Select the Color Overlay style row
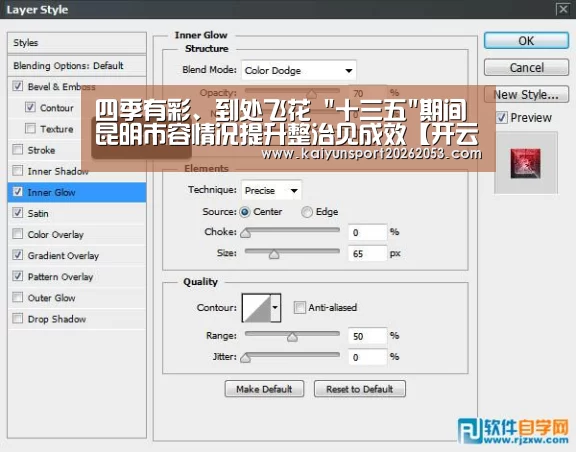The image size is (576, 452). pyautogui.click(x=77, y=234)
